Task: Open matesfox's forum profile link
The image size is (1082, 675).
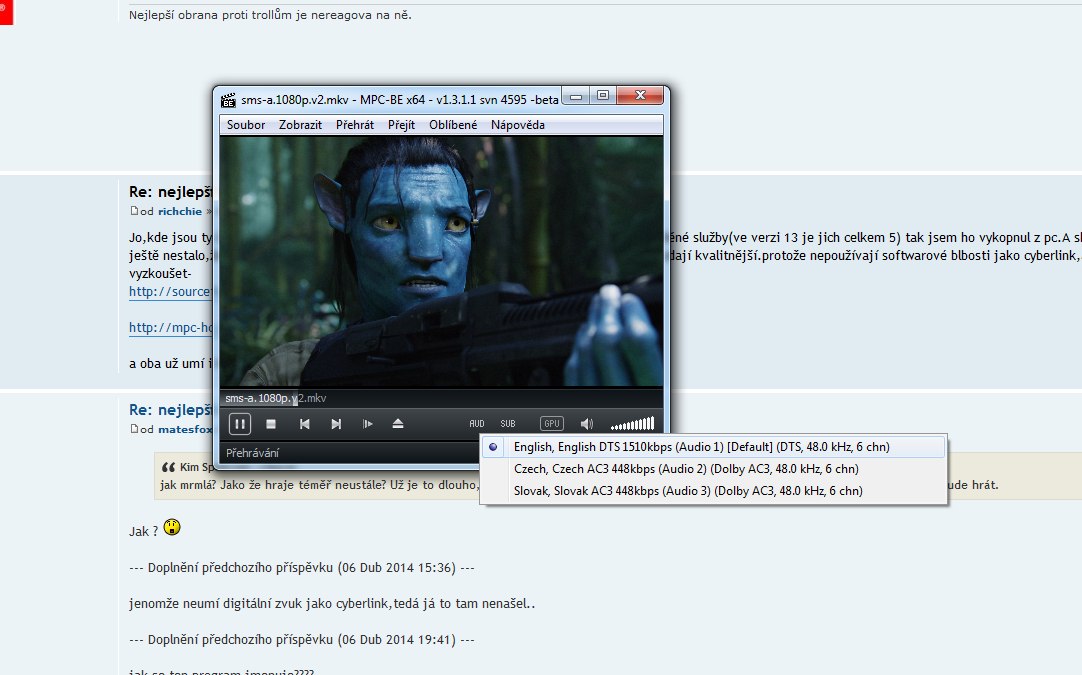Action: tap(185, 429)
